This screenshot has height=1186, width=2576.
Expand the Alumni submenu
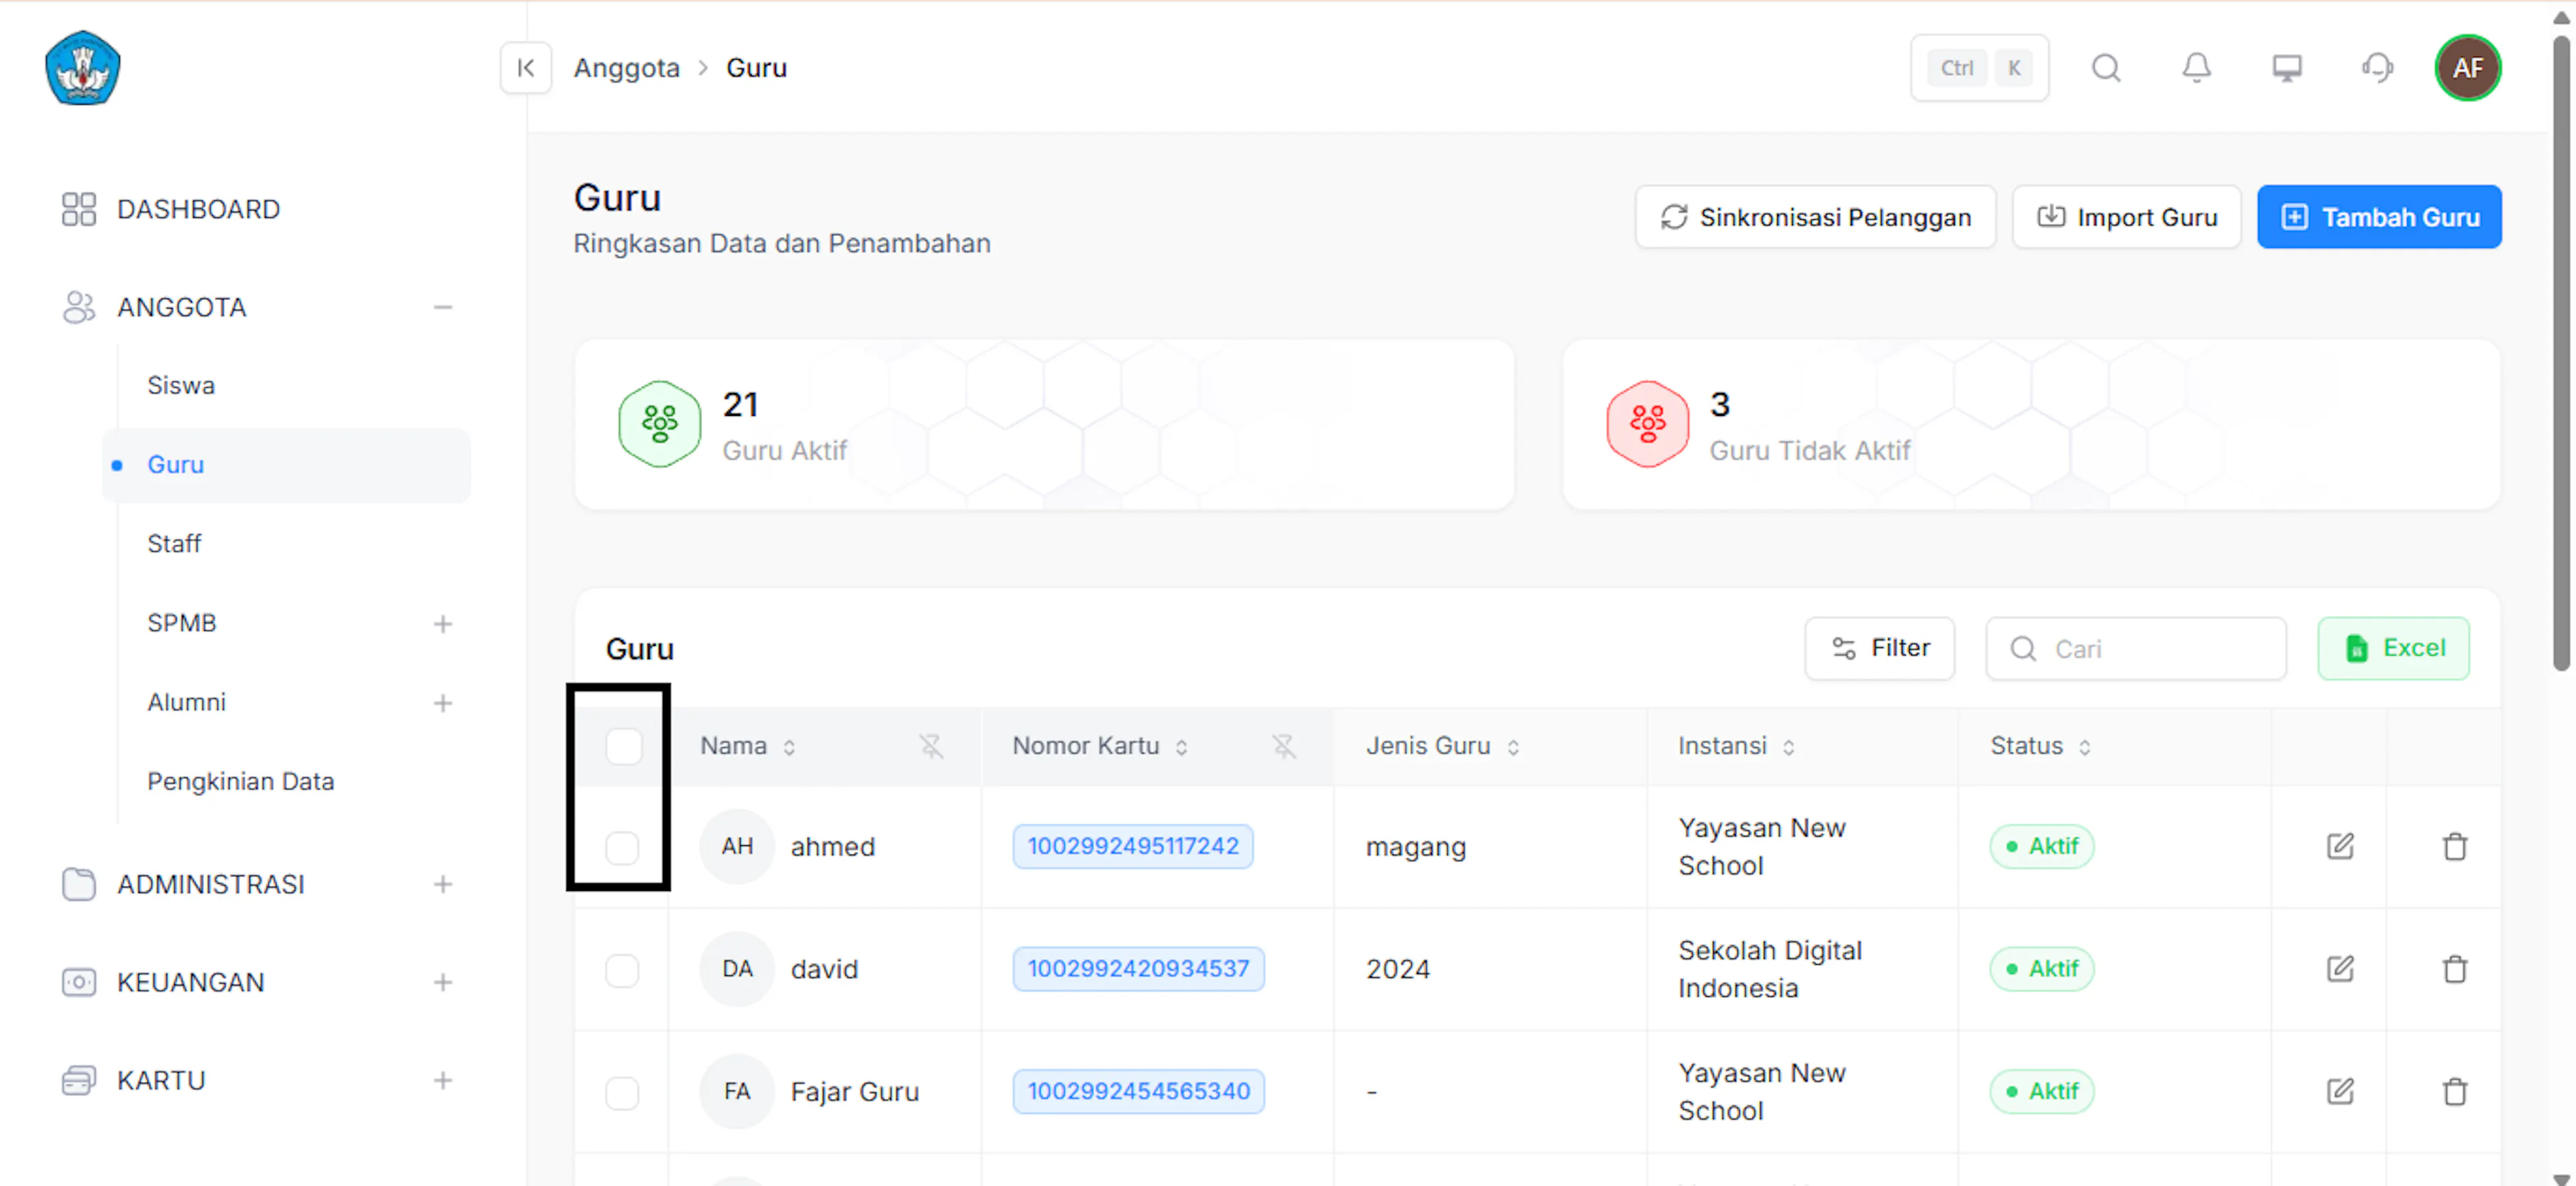(442, 703)
